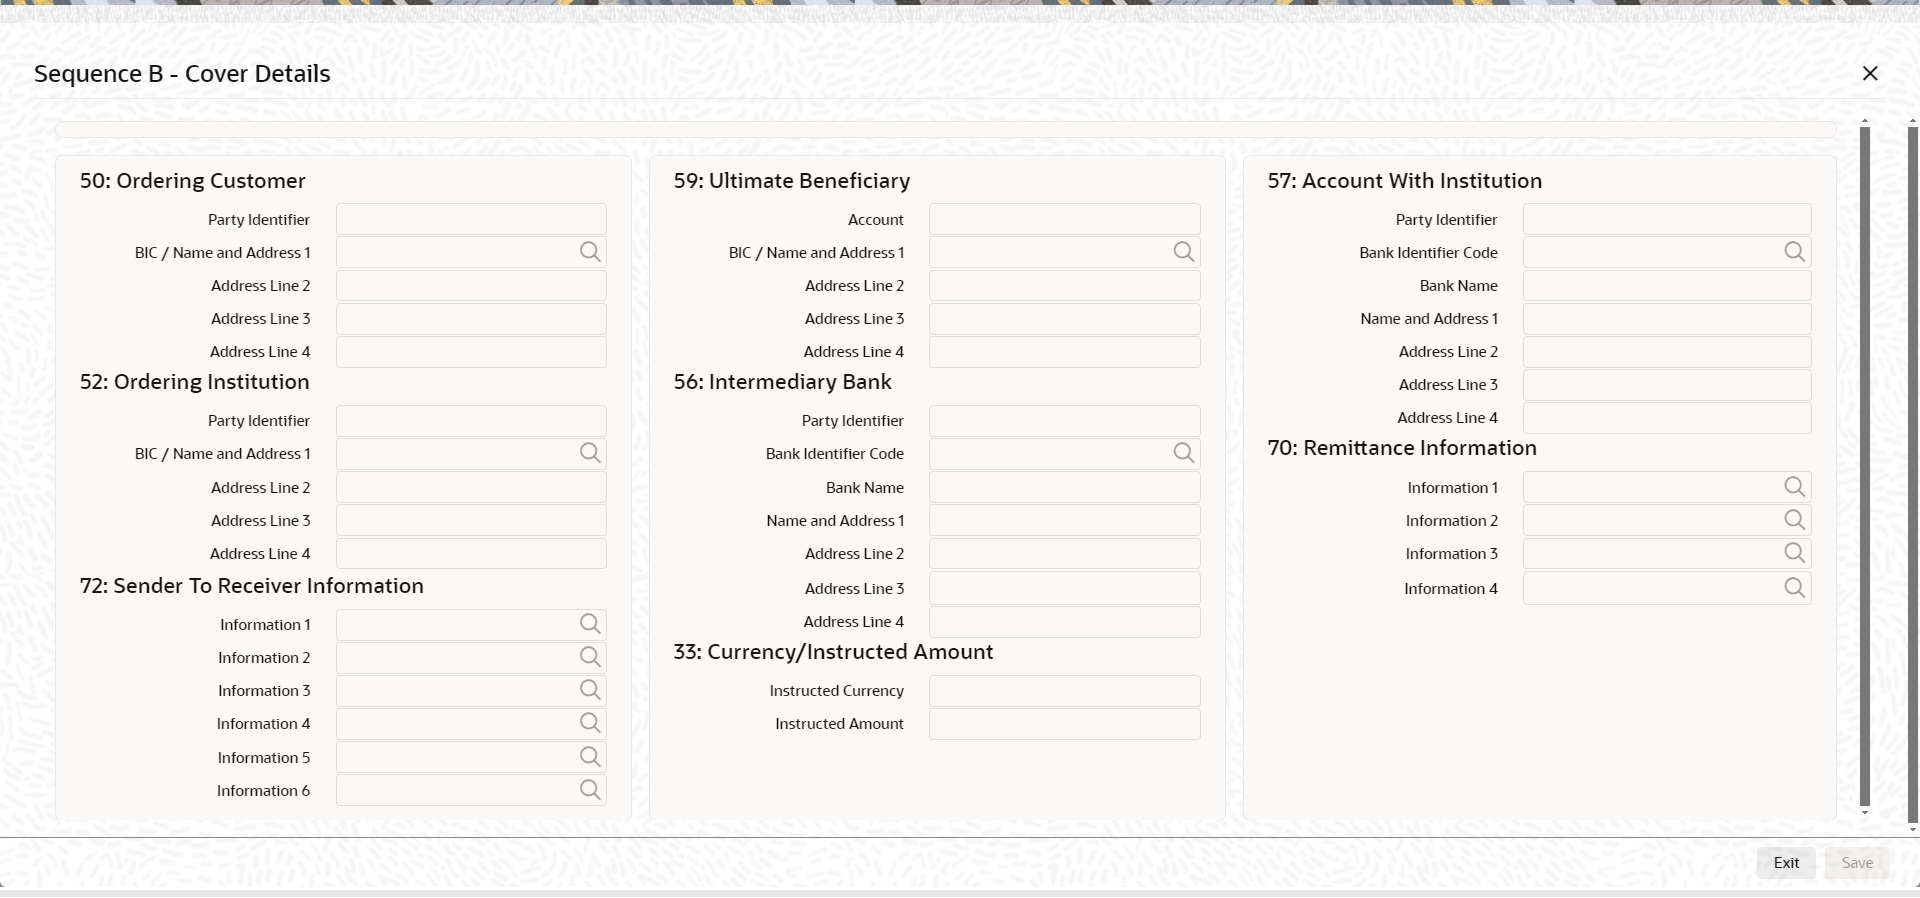Open search for Sender To Receiver Information 1

pos(590,624)
